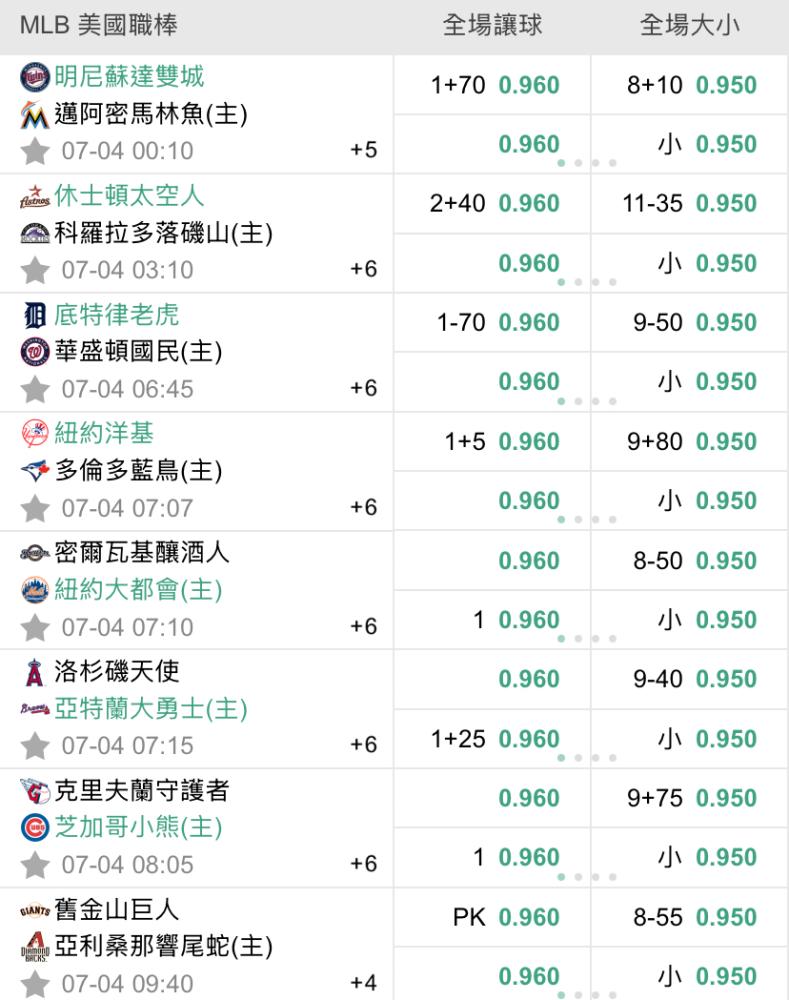Expand +6 more bets for 07-04 08:05 game
The width and height of the screenshot is (789, 1000).
[364, 864]
